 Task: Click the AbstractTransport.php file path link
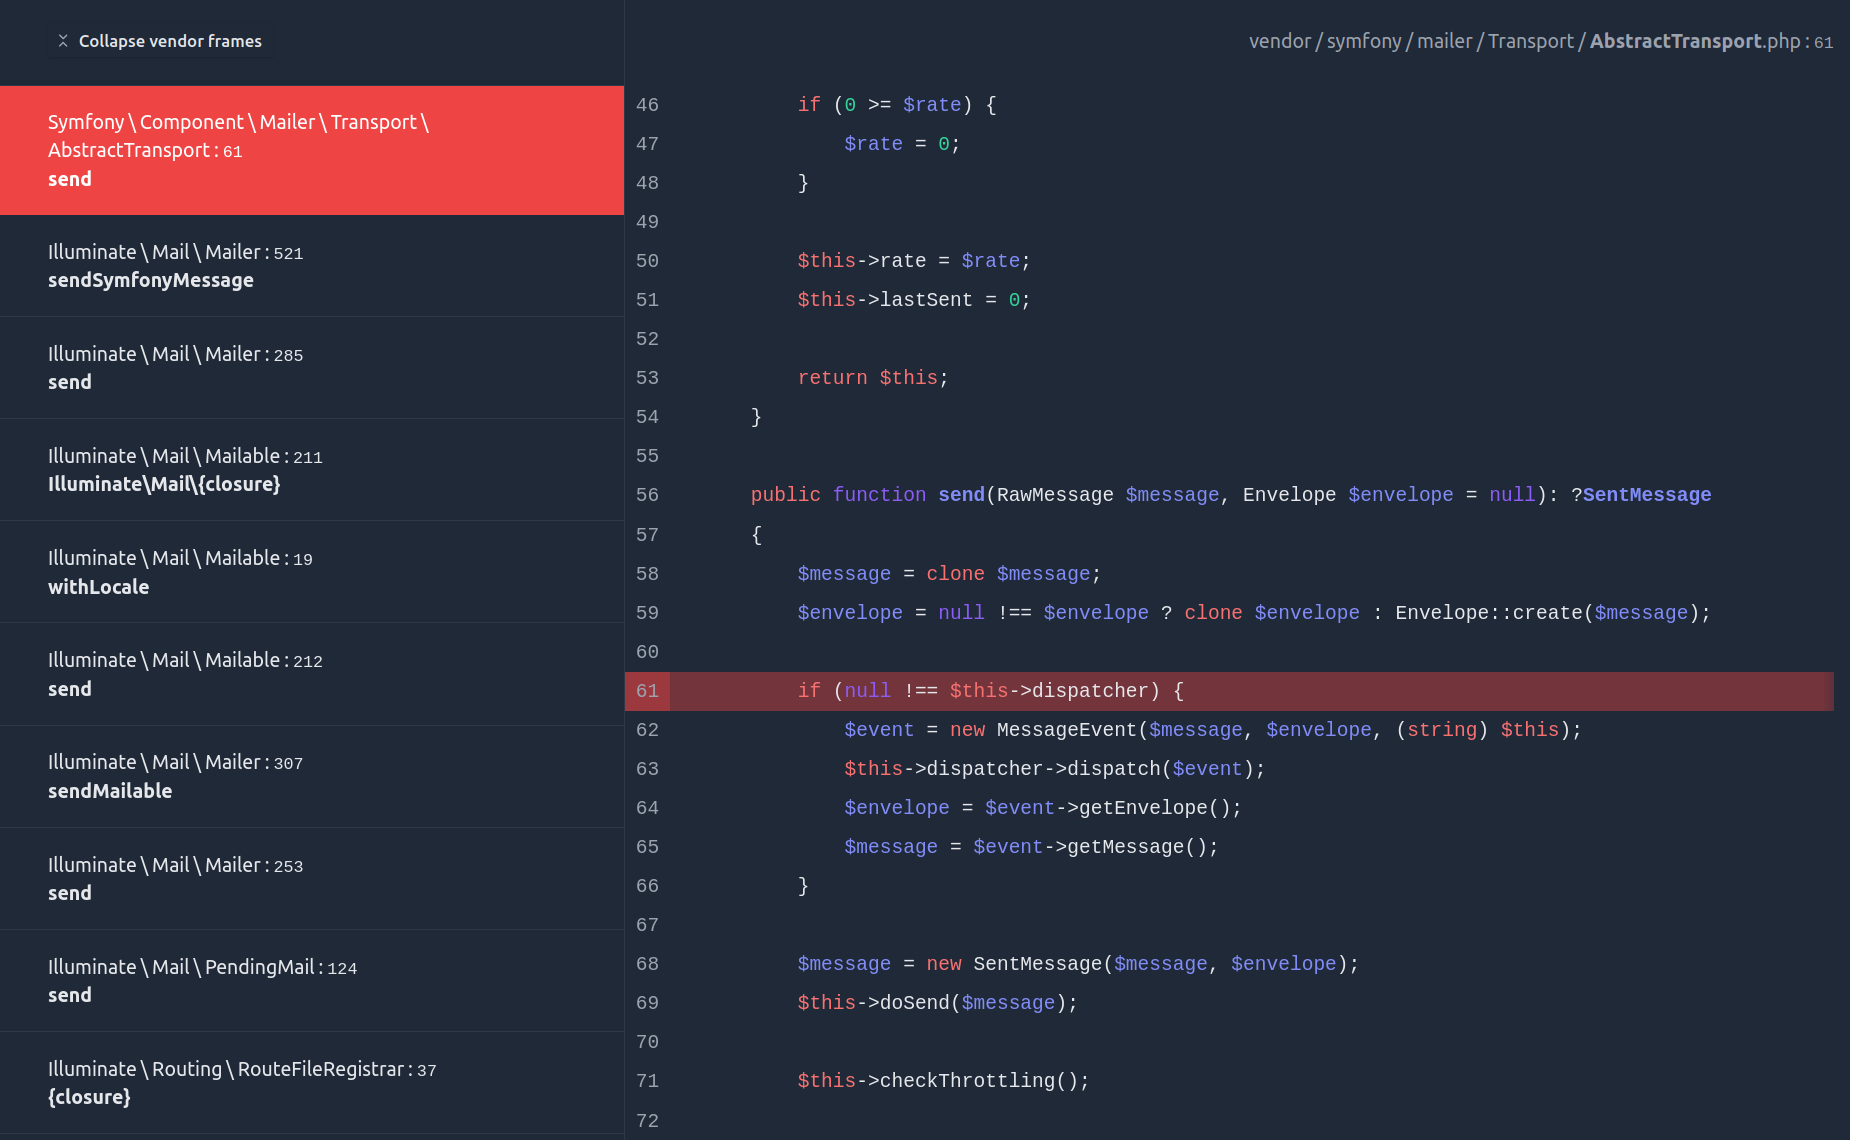(1540, 41)
